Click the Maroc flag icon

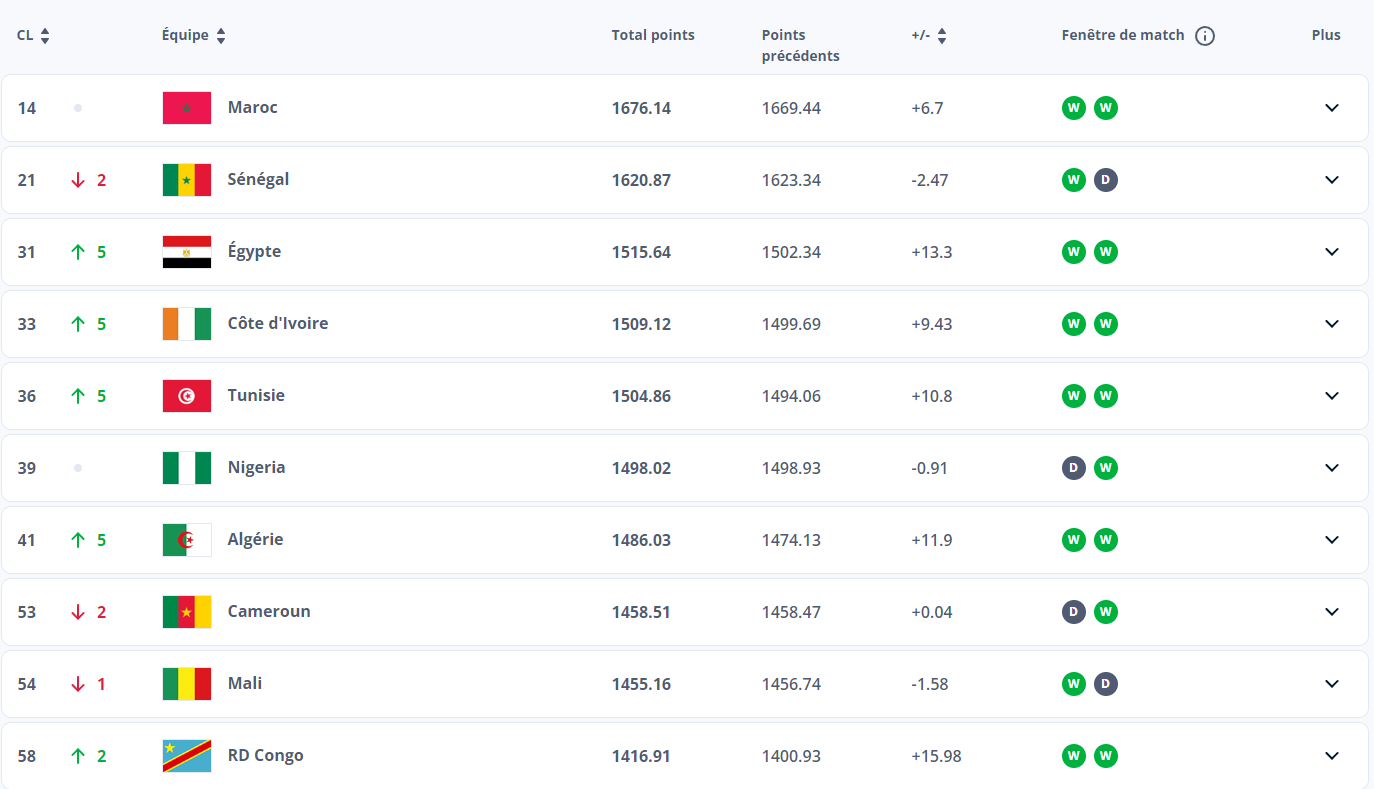pos(186,108)
